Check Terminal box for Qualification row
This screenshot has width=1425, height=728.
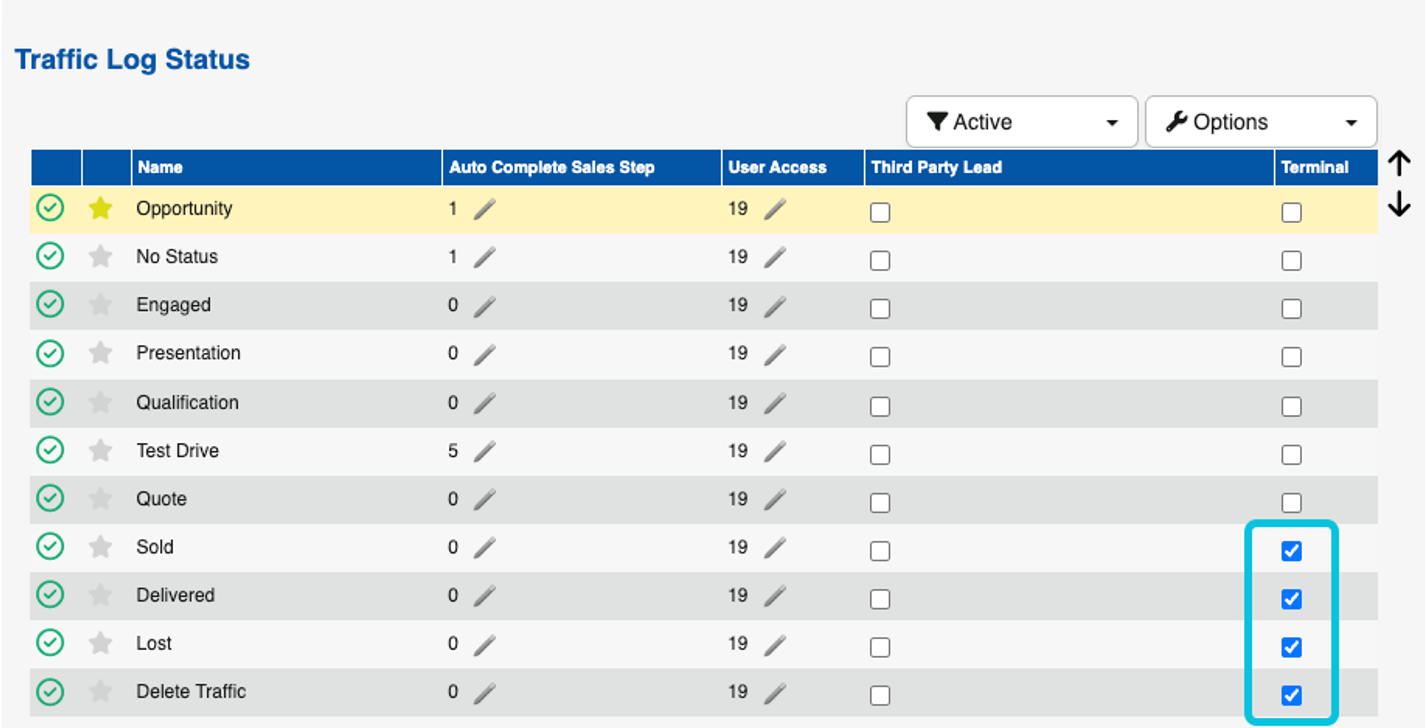click(1291, 407)
